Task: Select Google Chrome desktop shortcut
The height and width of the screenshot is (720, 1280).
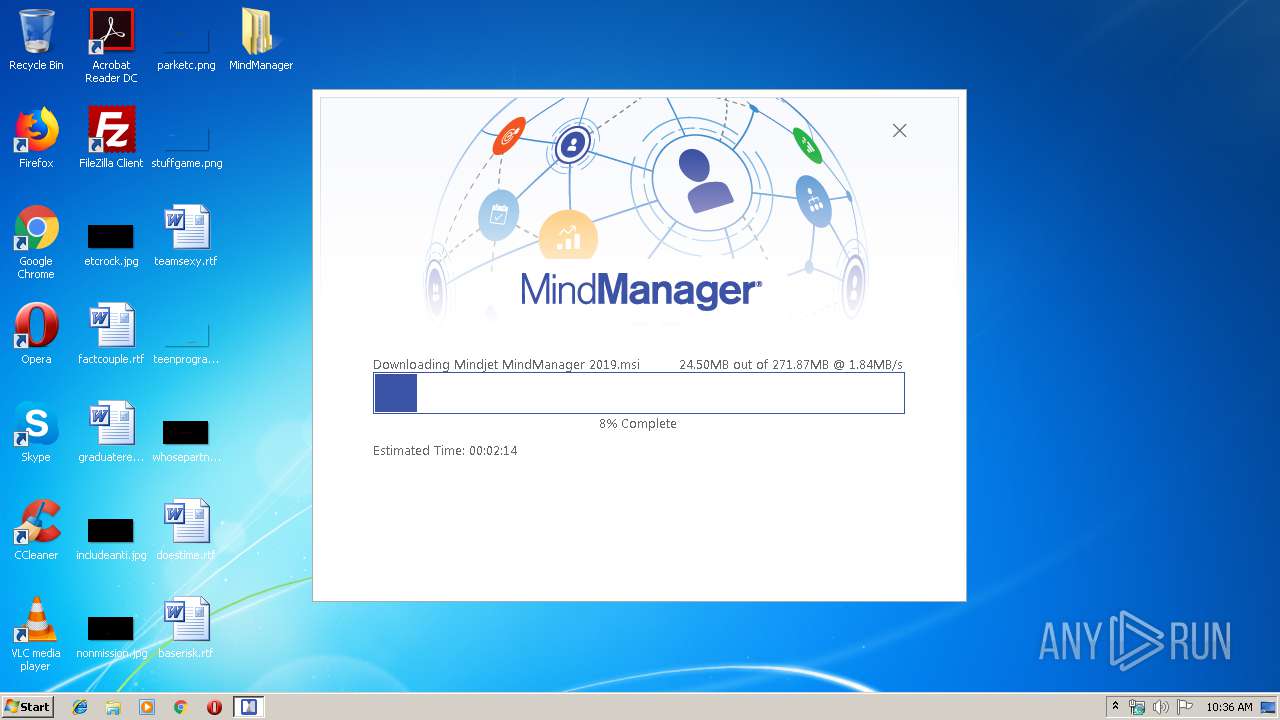Action: click(36, 243)
